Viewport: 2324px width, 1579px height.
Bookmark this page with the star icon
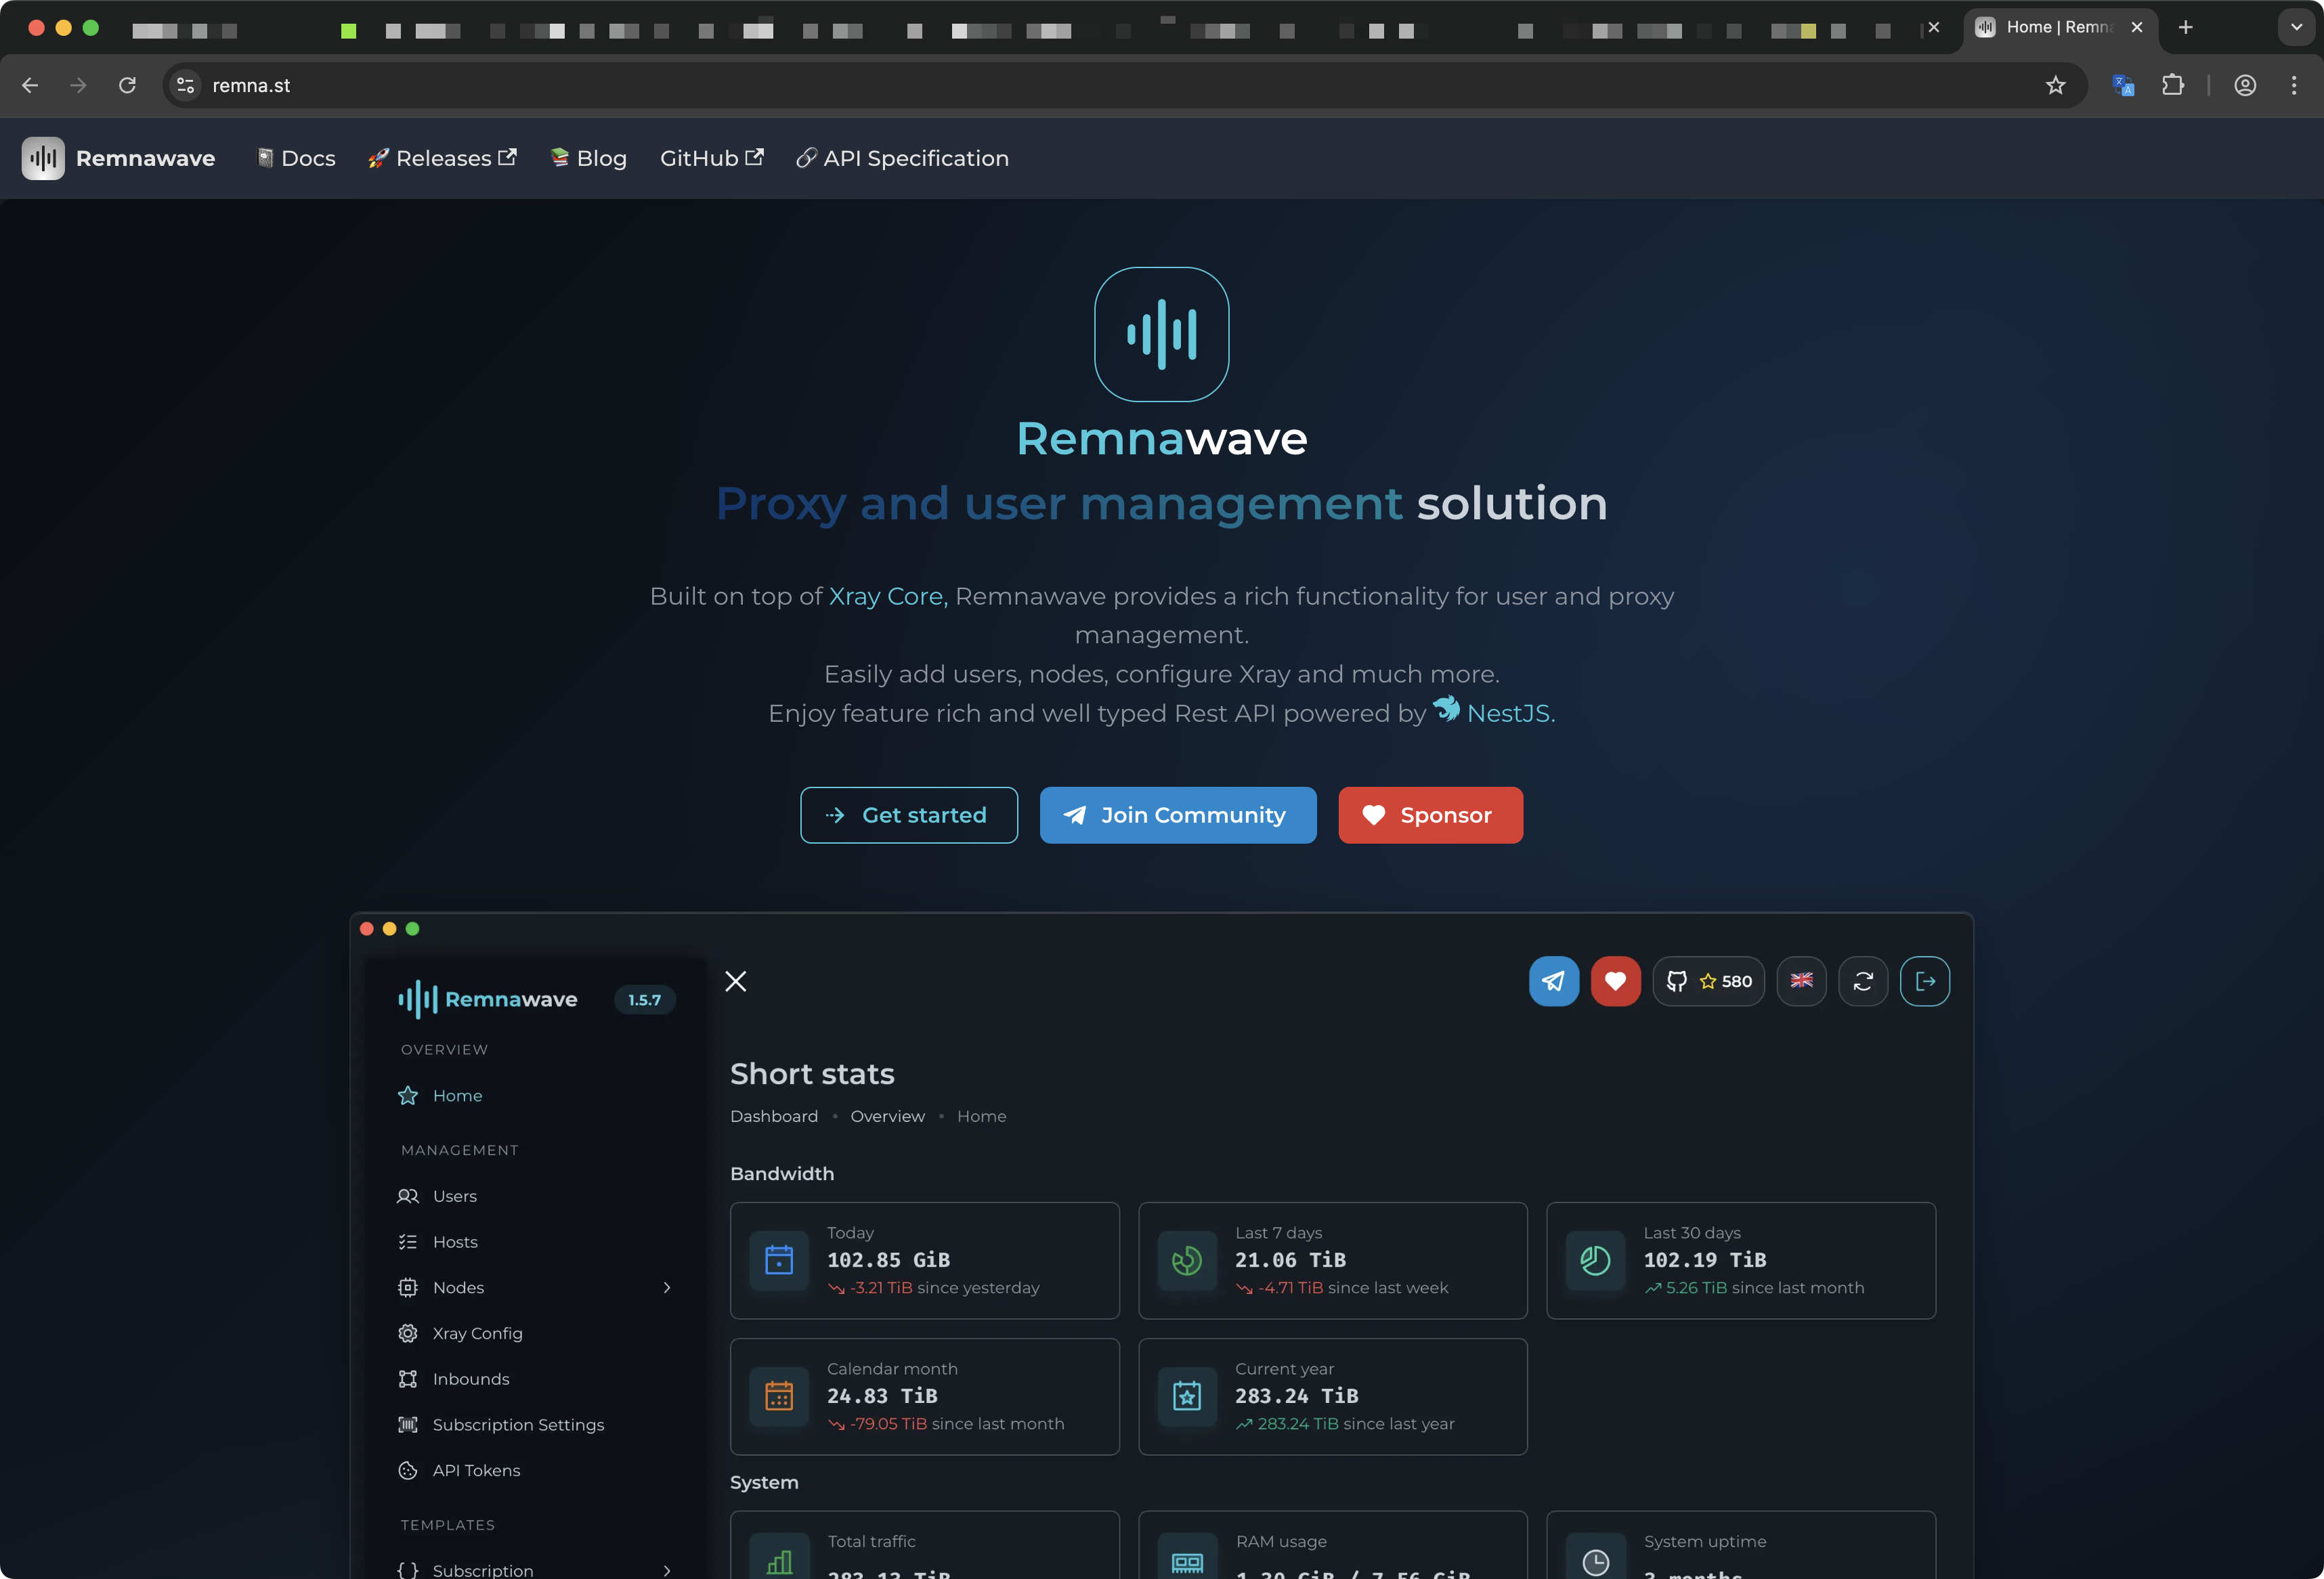tap(2055, 85)
